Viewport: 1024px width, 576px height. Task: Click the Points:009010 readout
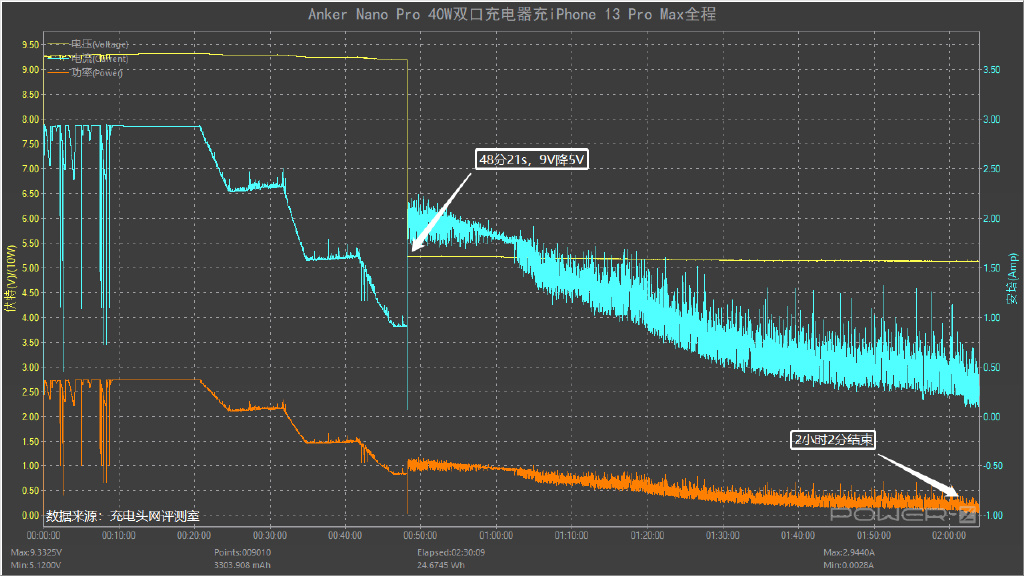click(x=242, y=552)
